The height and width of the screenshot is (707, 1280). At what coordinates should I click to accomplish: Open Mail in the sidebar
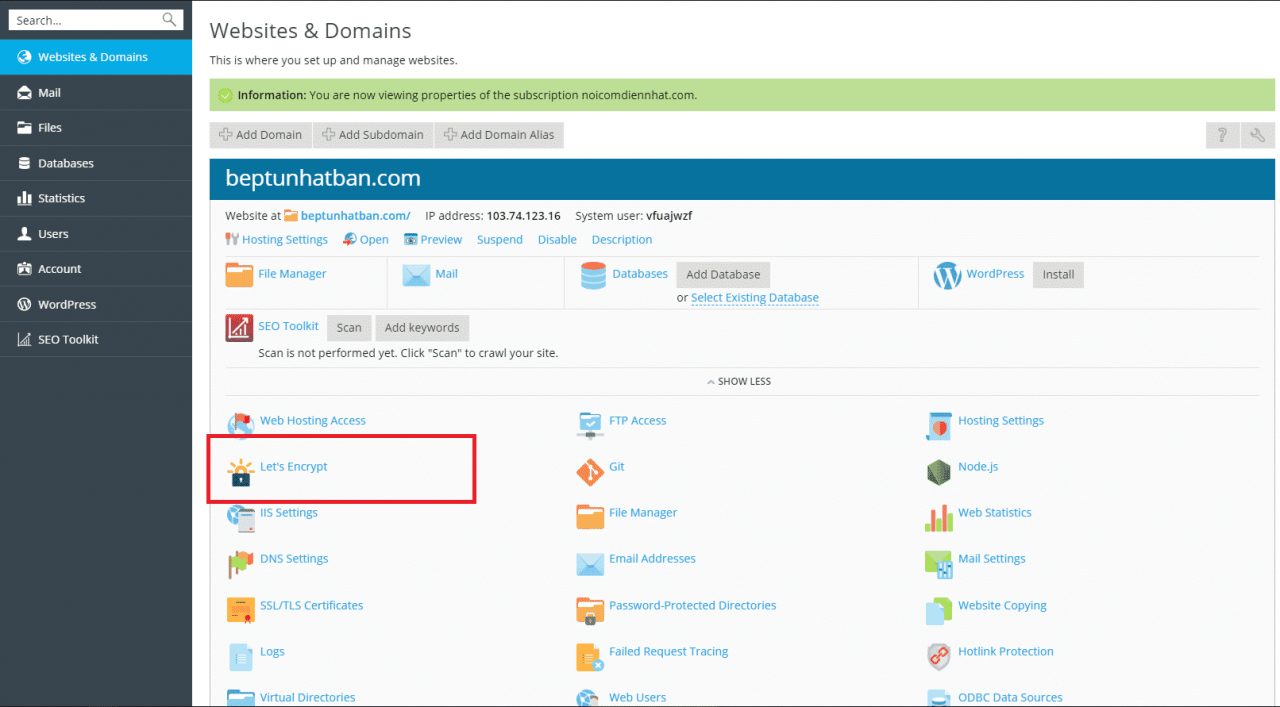[96, 92]
